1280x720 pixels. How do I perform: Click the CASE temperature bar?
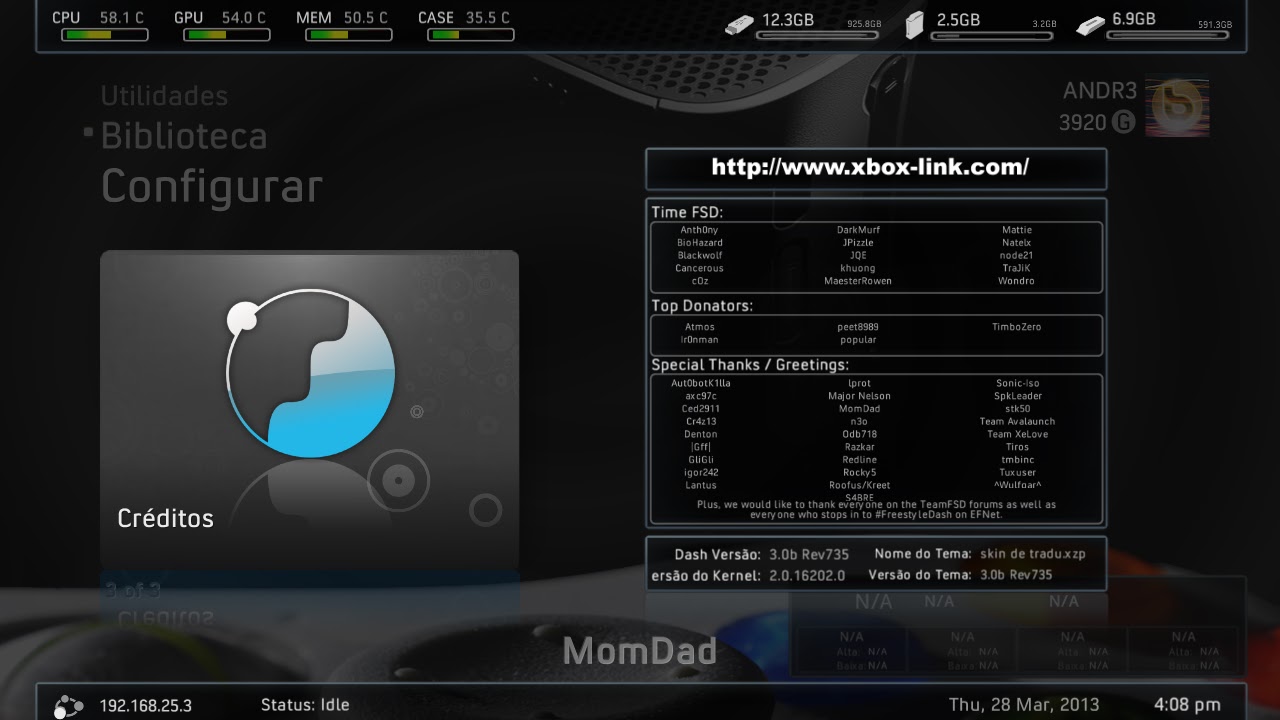pyautogui.click(x=471, y=35)
